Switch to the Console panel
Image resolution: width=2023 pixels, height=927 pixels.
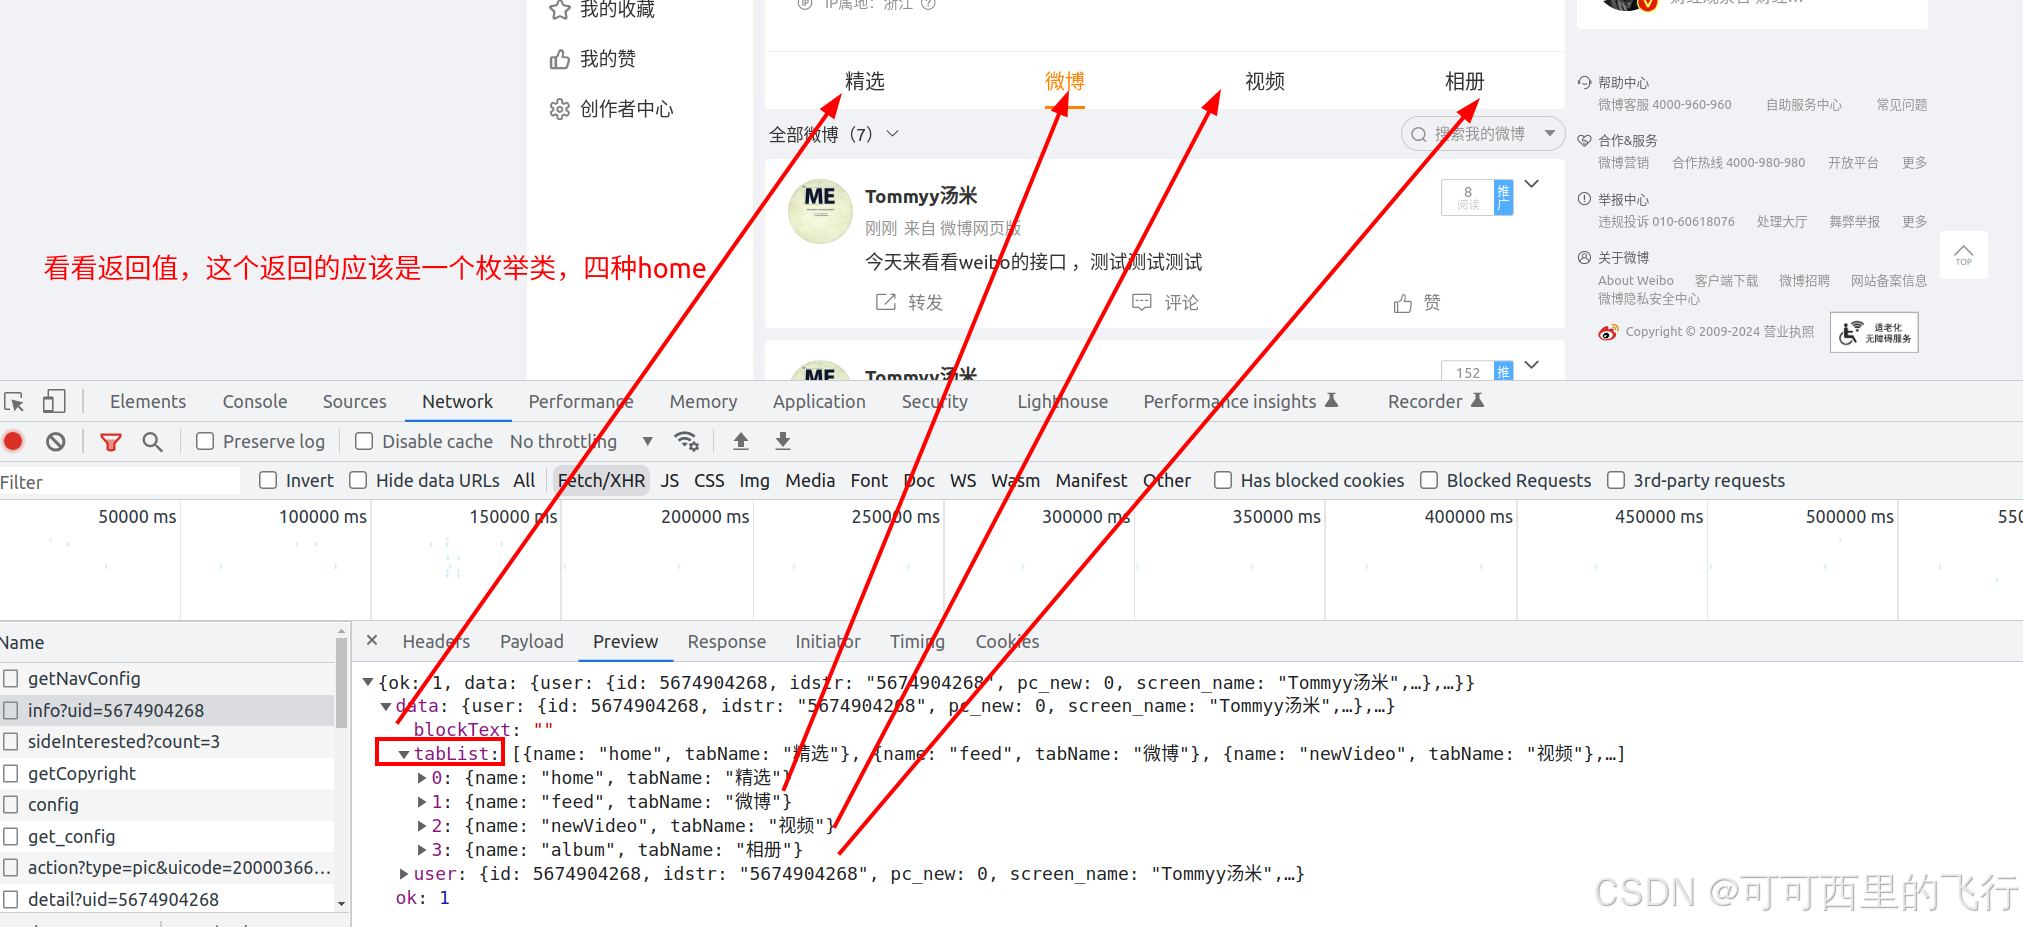click(255, 401)
